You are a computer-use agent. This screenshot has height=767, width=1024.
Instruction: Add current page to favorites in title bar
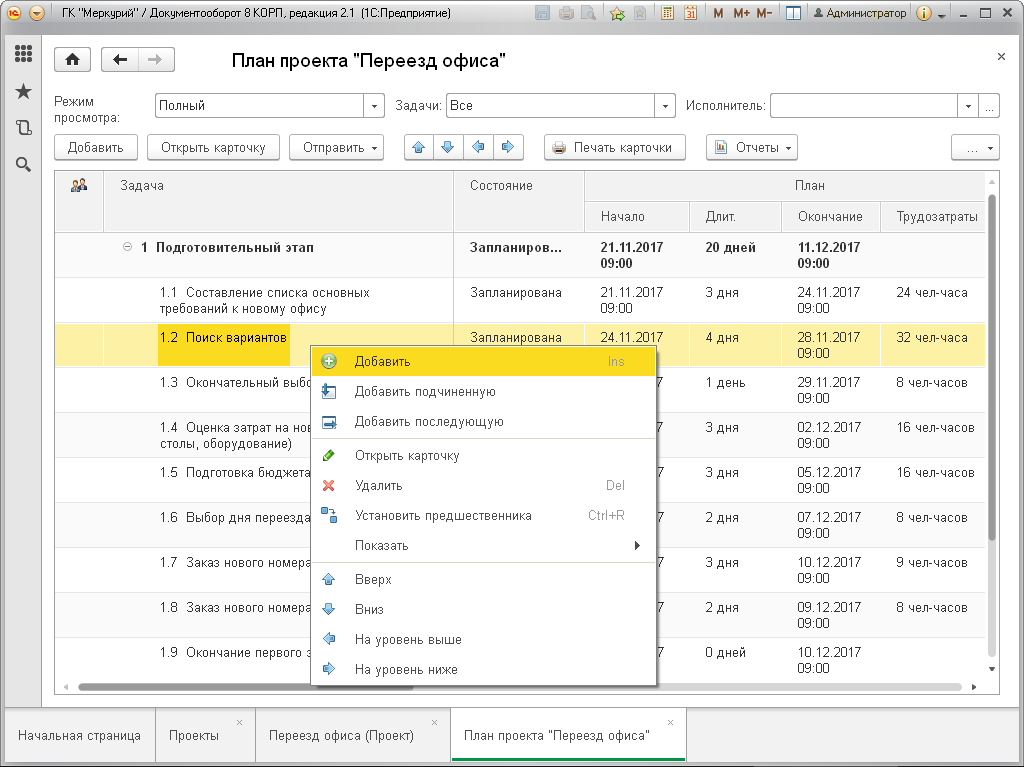coord(617,13)
